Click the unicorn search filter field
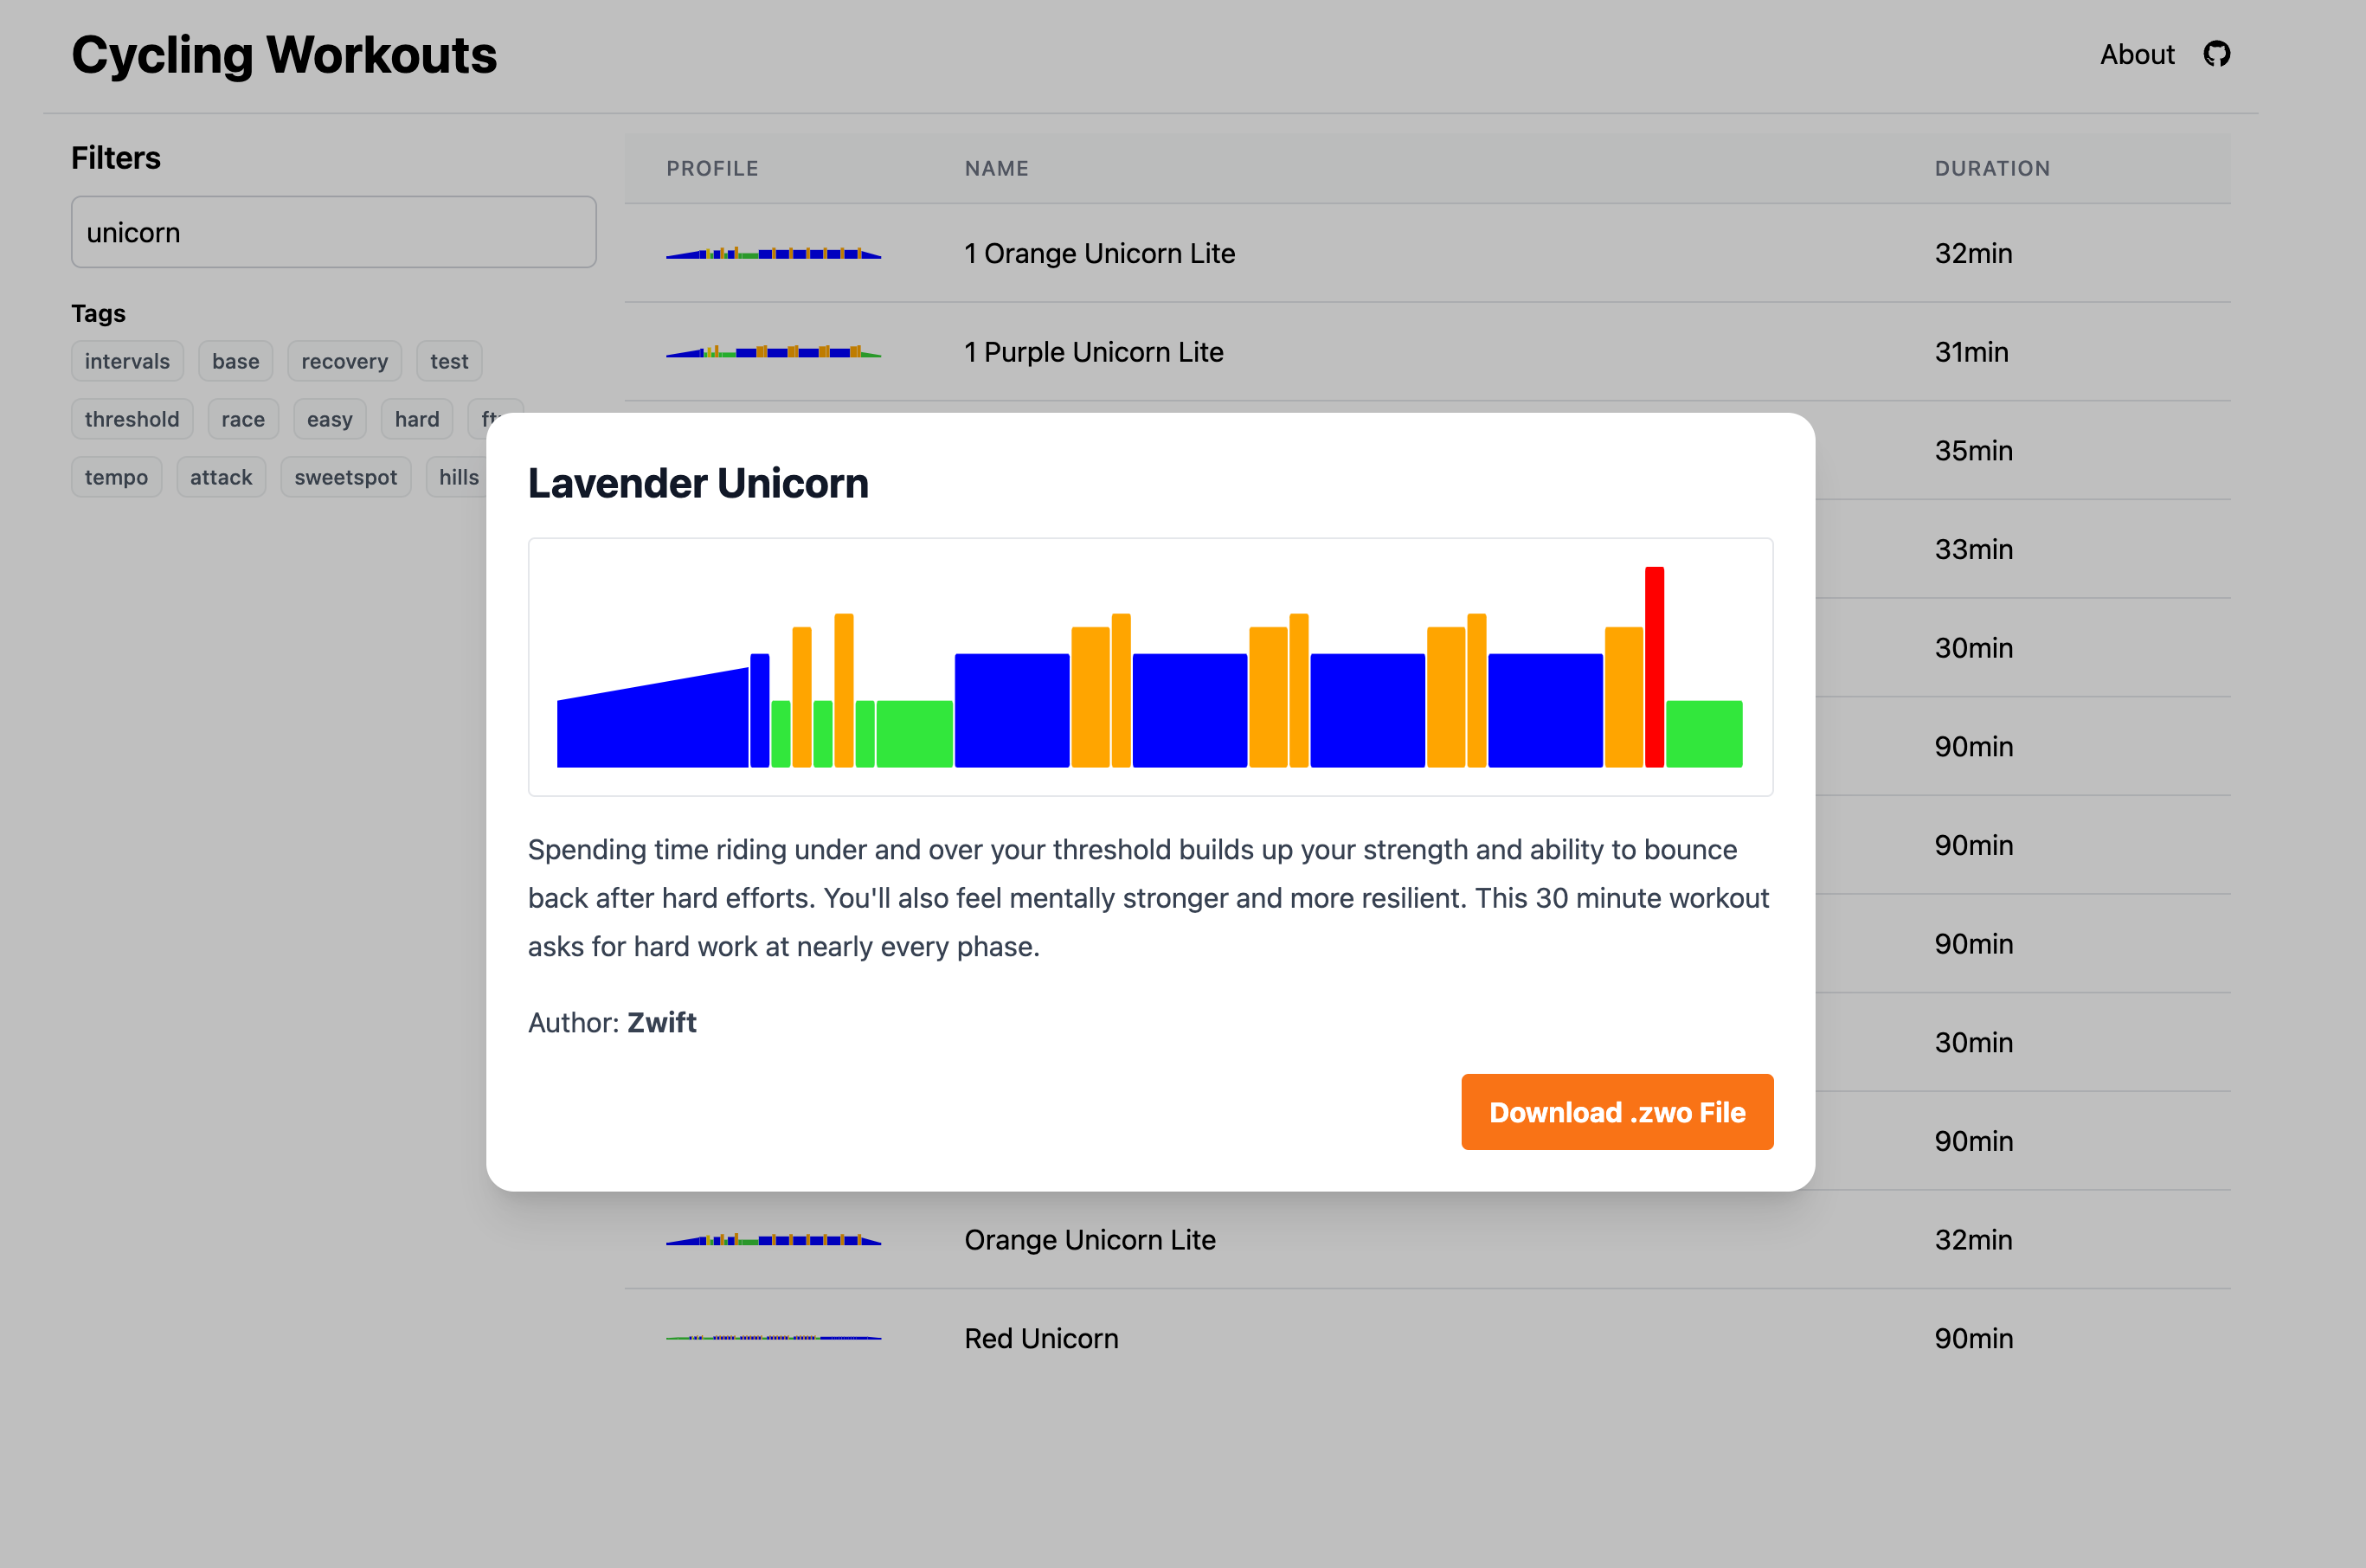The height and width of the screenshot is (1568, 2366). 333,232
